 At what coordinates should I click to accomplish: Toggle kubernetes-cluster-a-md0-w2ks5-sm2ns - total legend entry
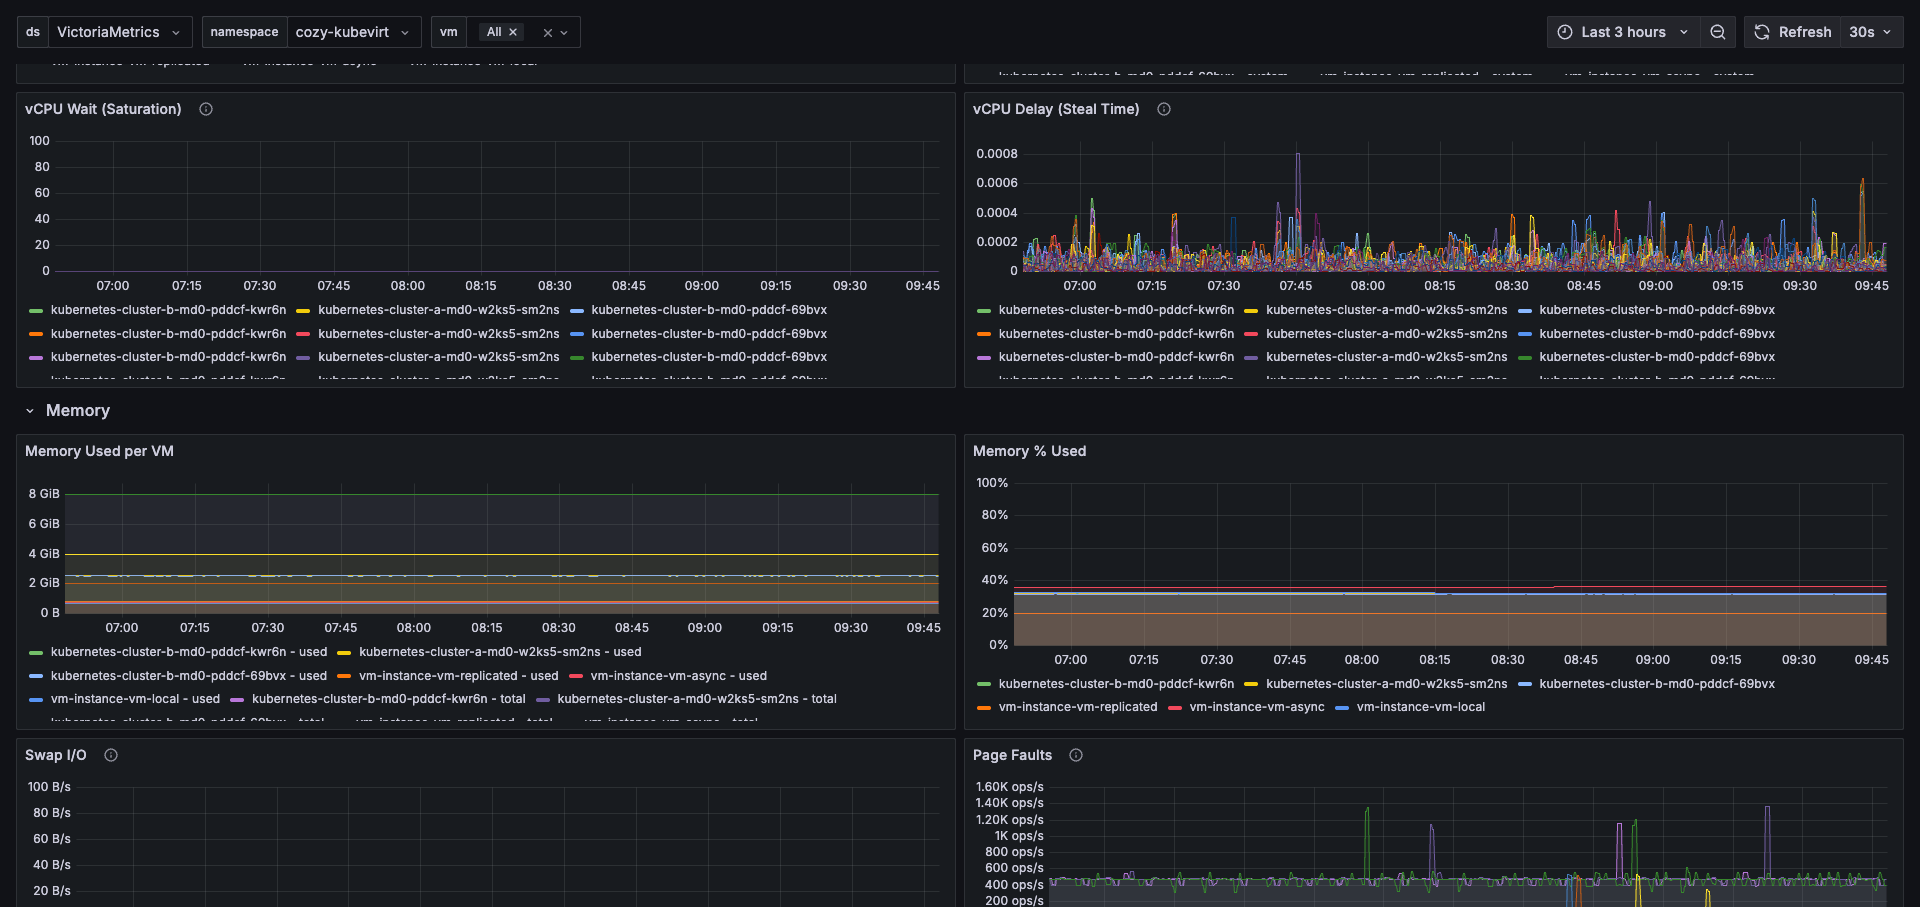click(x=697, y=699)
